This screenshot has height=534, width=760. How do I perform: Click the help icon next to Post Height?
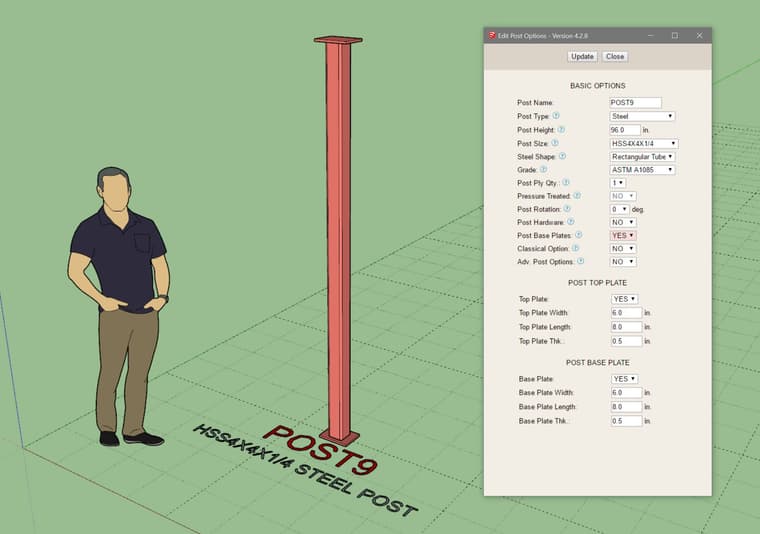pyautogui.click(x=561, y=129)
